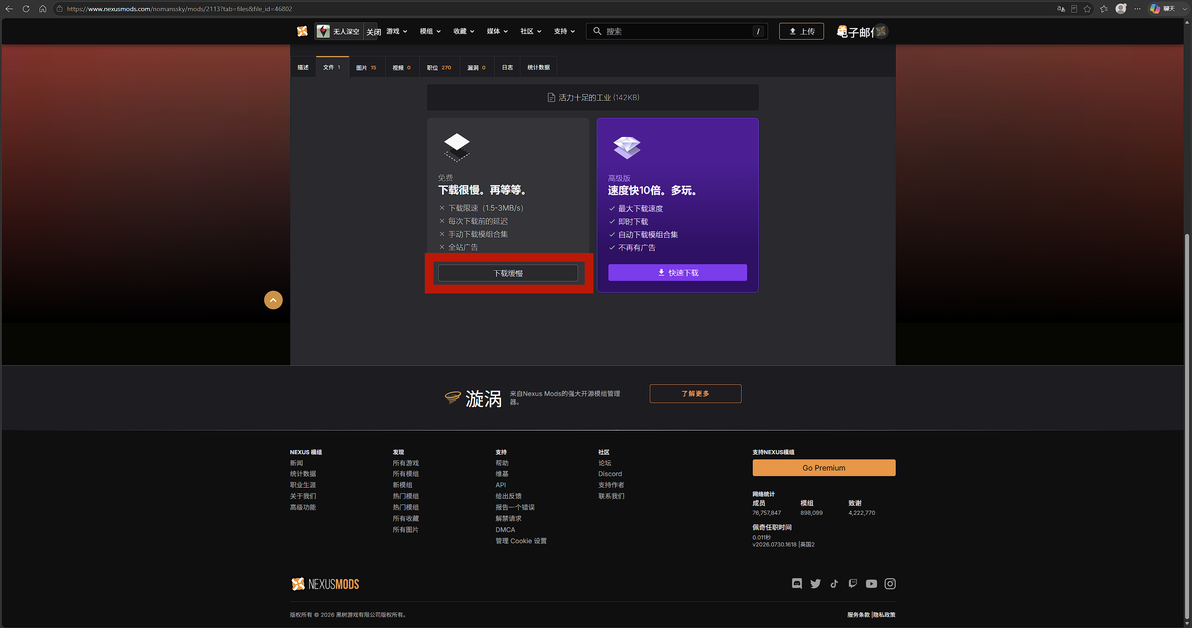Viewport: 1192px width, 628px height.
Task: Open the favorites list icon
Action: [1104, 8]
